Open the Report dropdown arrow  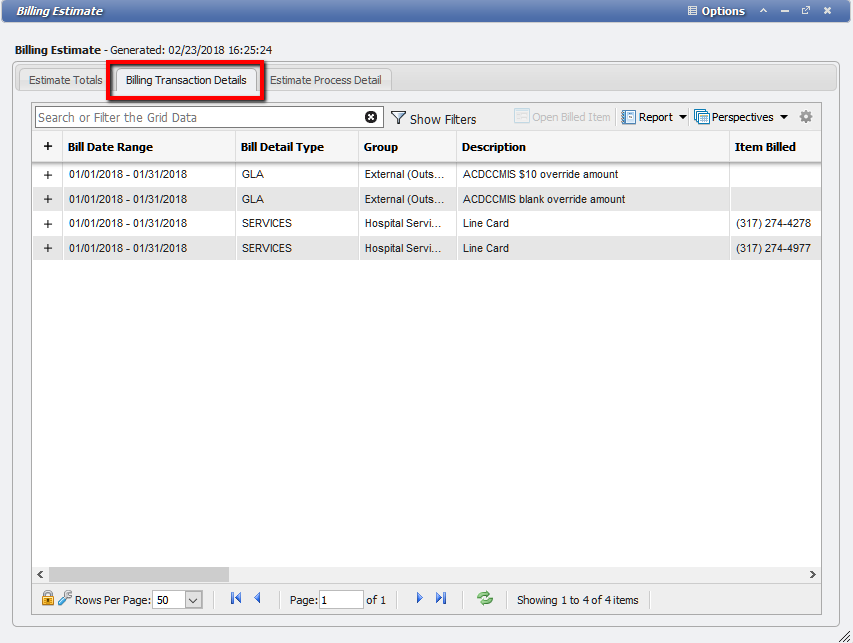point(683,116)
